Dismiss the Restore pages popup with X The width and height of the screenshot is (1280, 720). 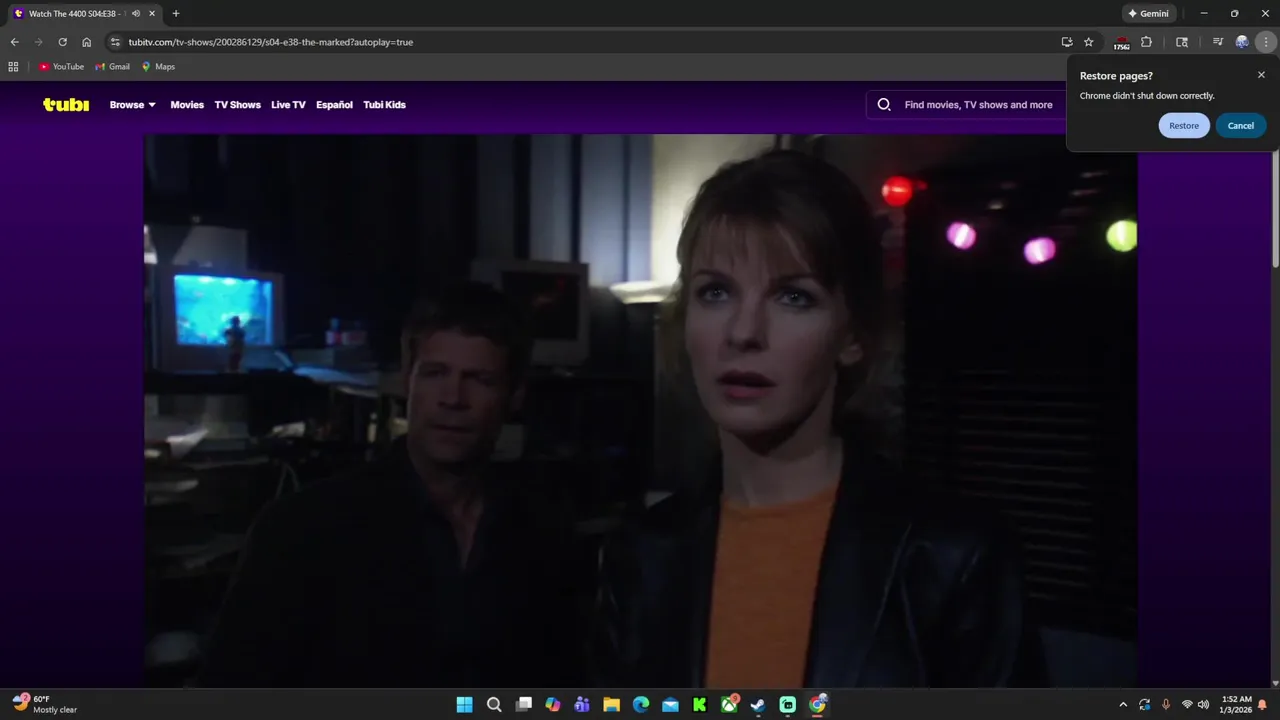(x=1261, y=75)
